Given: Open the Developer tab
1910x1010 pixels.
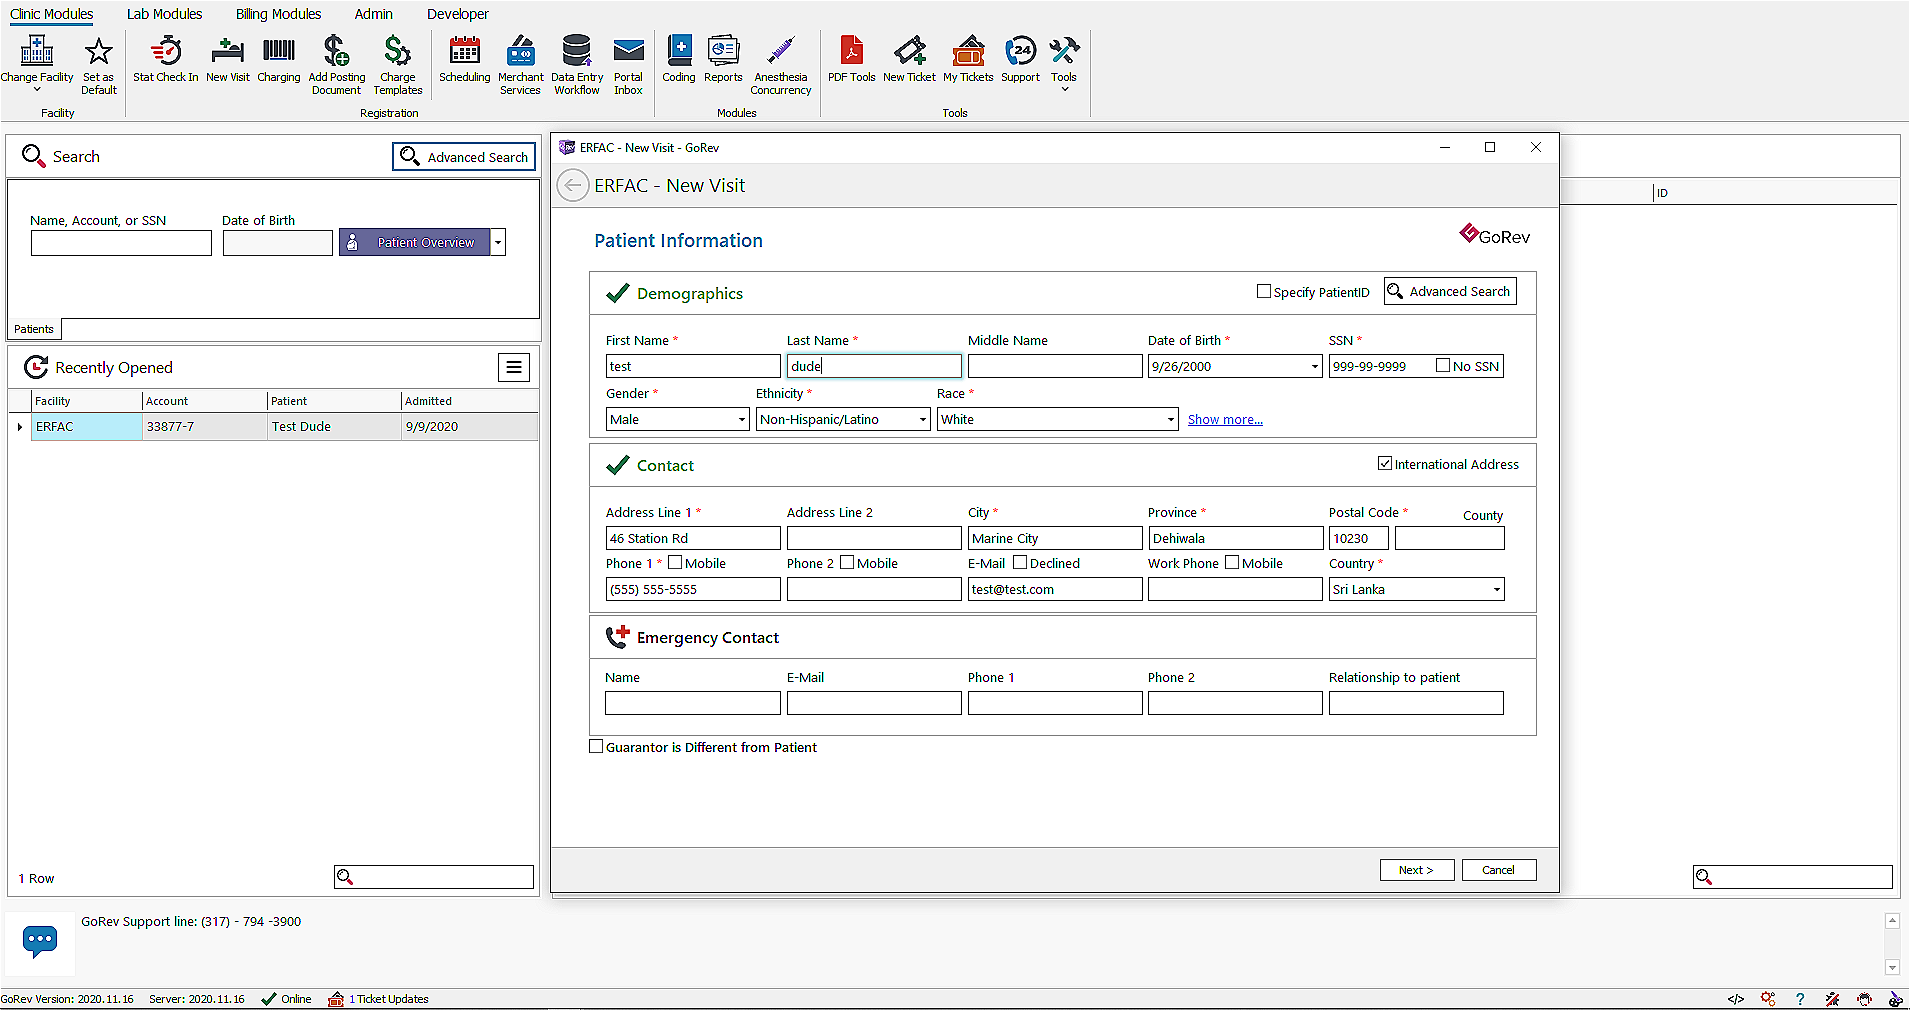Looking at the screenshot, I should 458,14.
